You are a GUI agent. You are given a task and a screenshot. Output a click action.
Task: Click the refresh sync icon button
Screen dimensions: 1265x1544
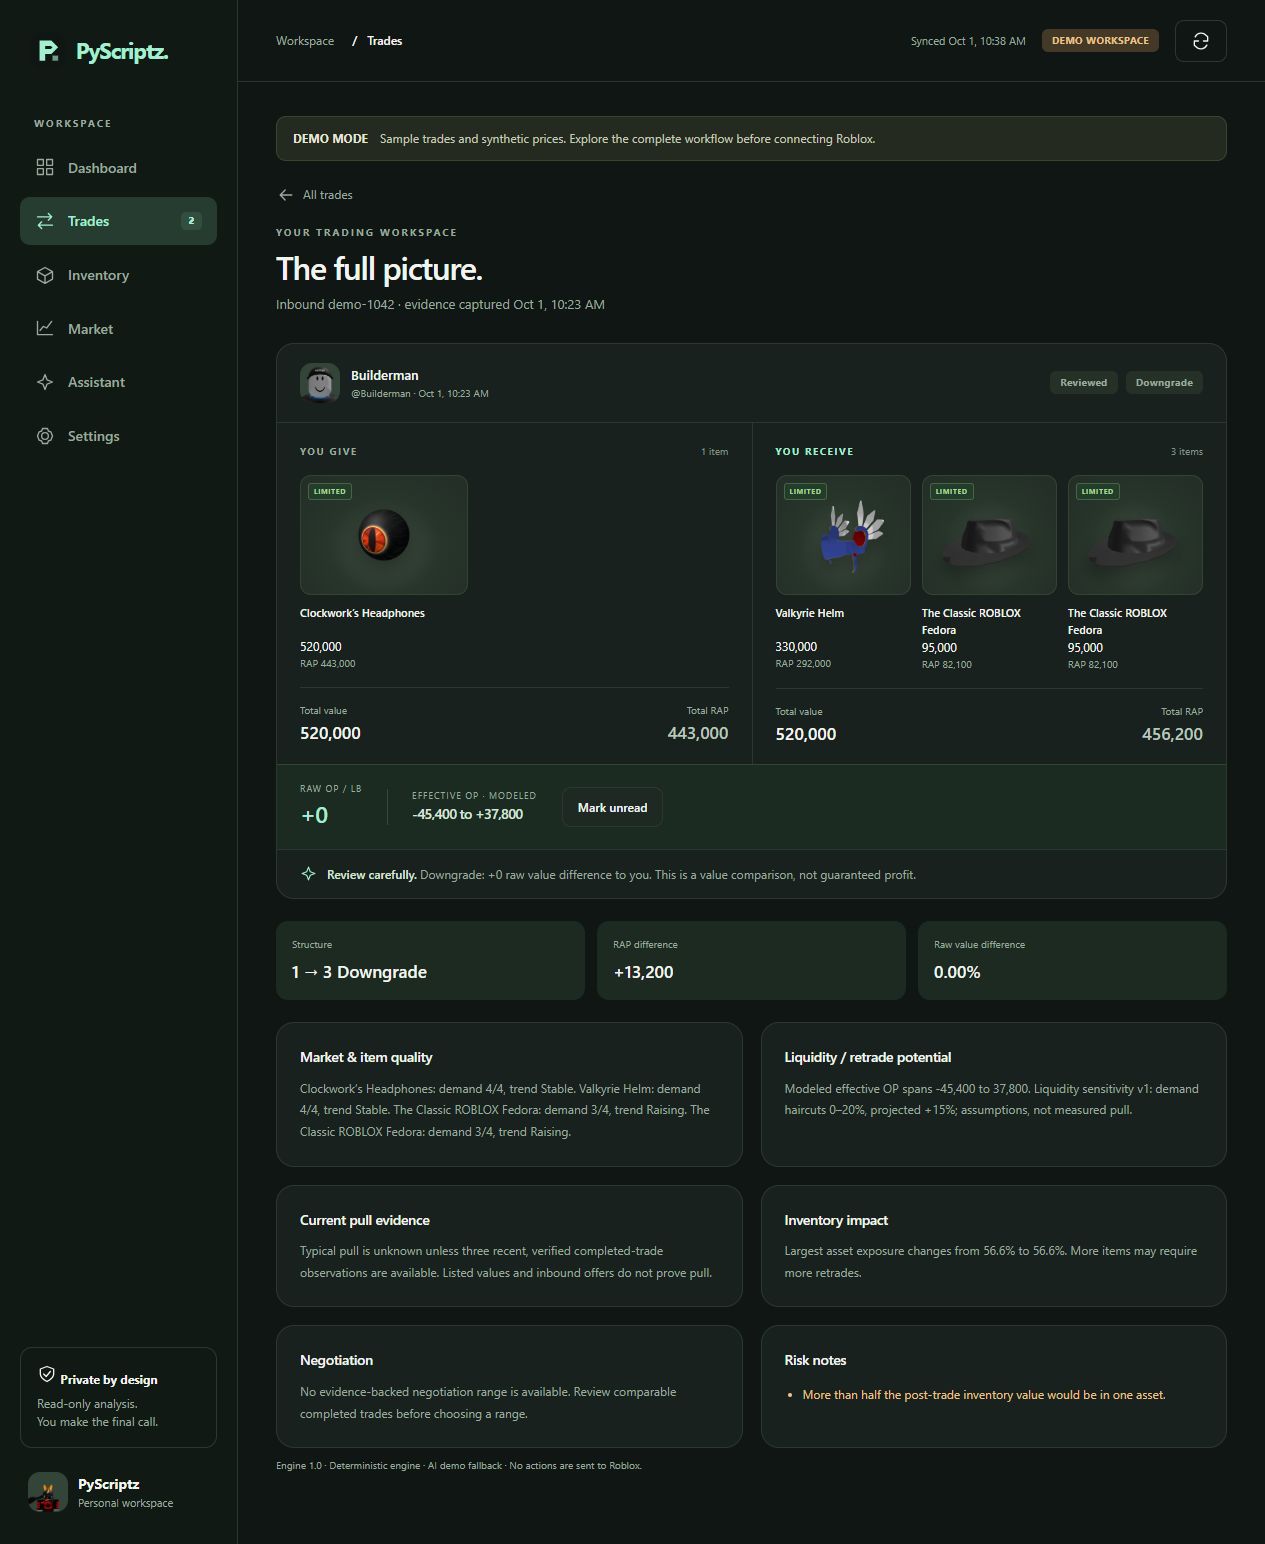(x=1200, y=41)
